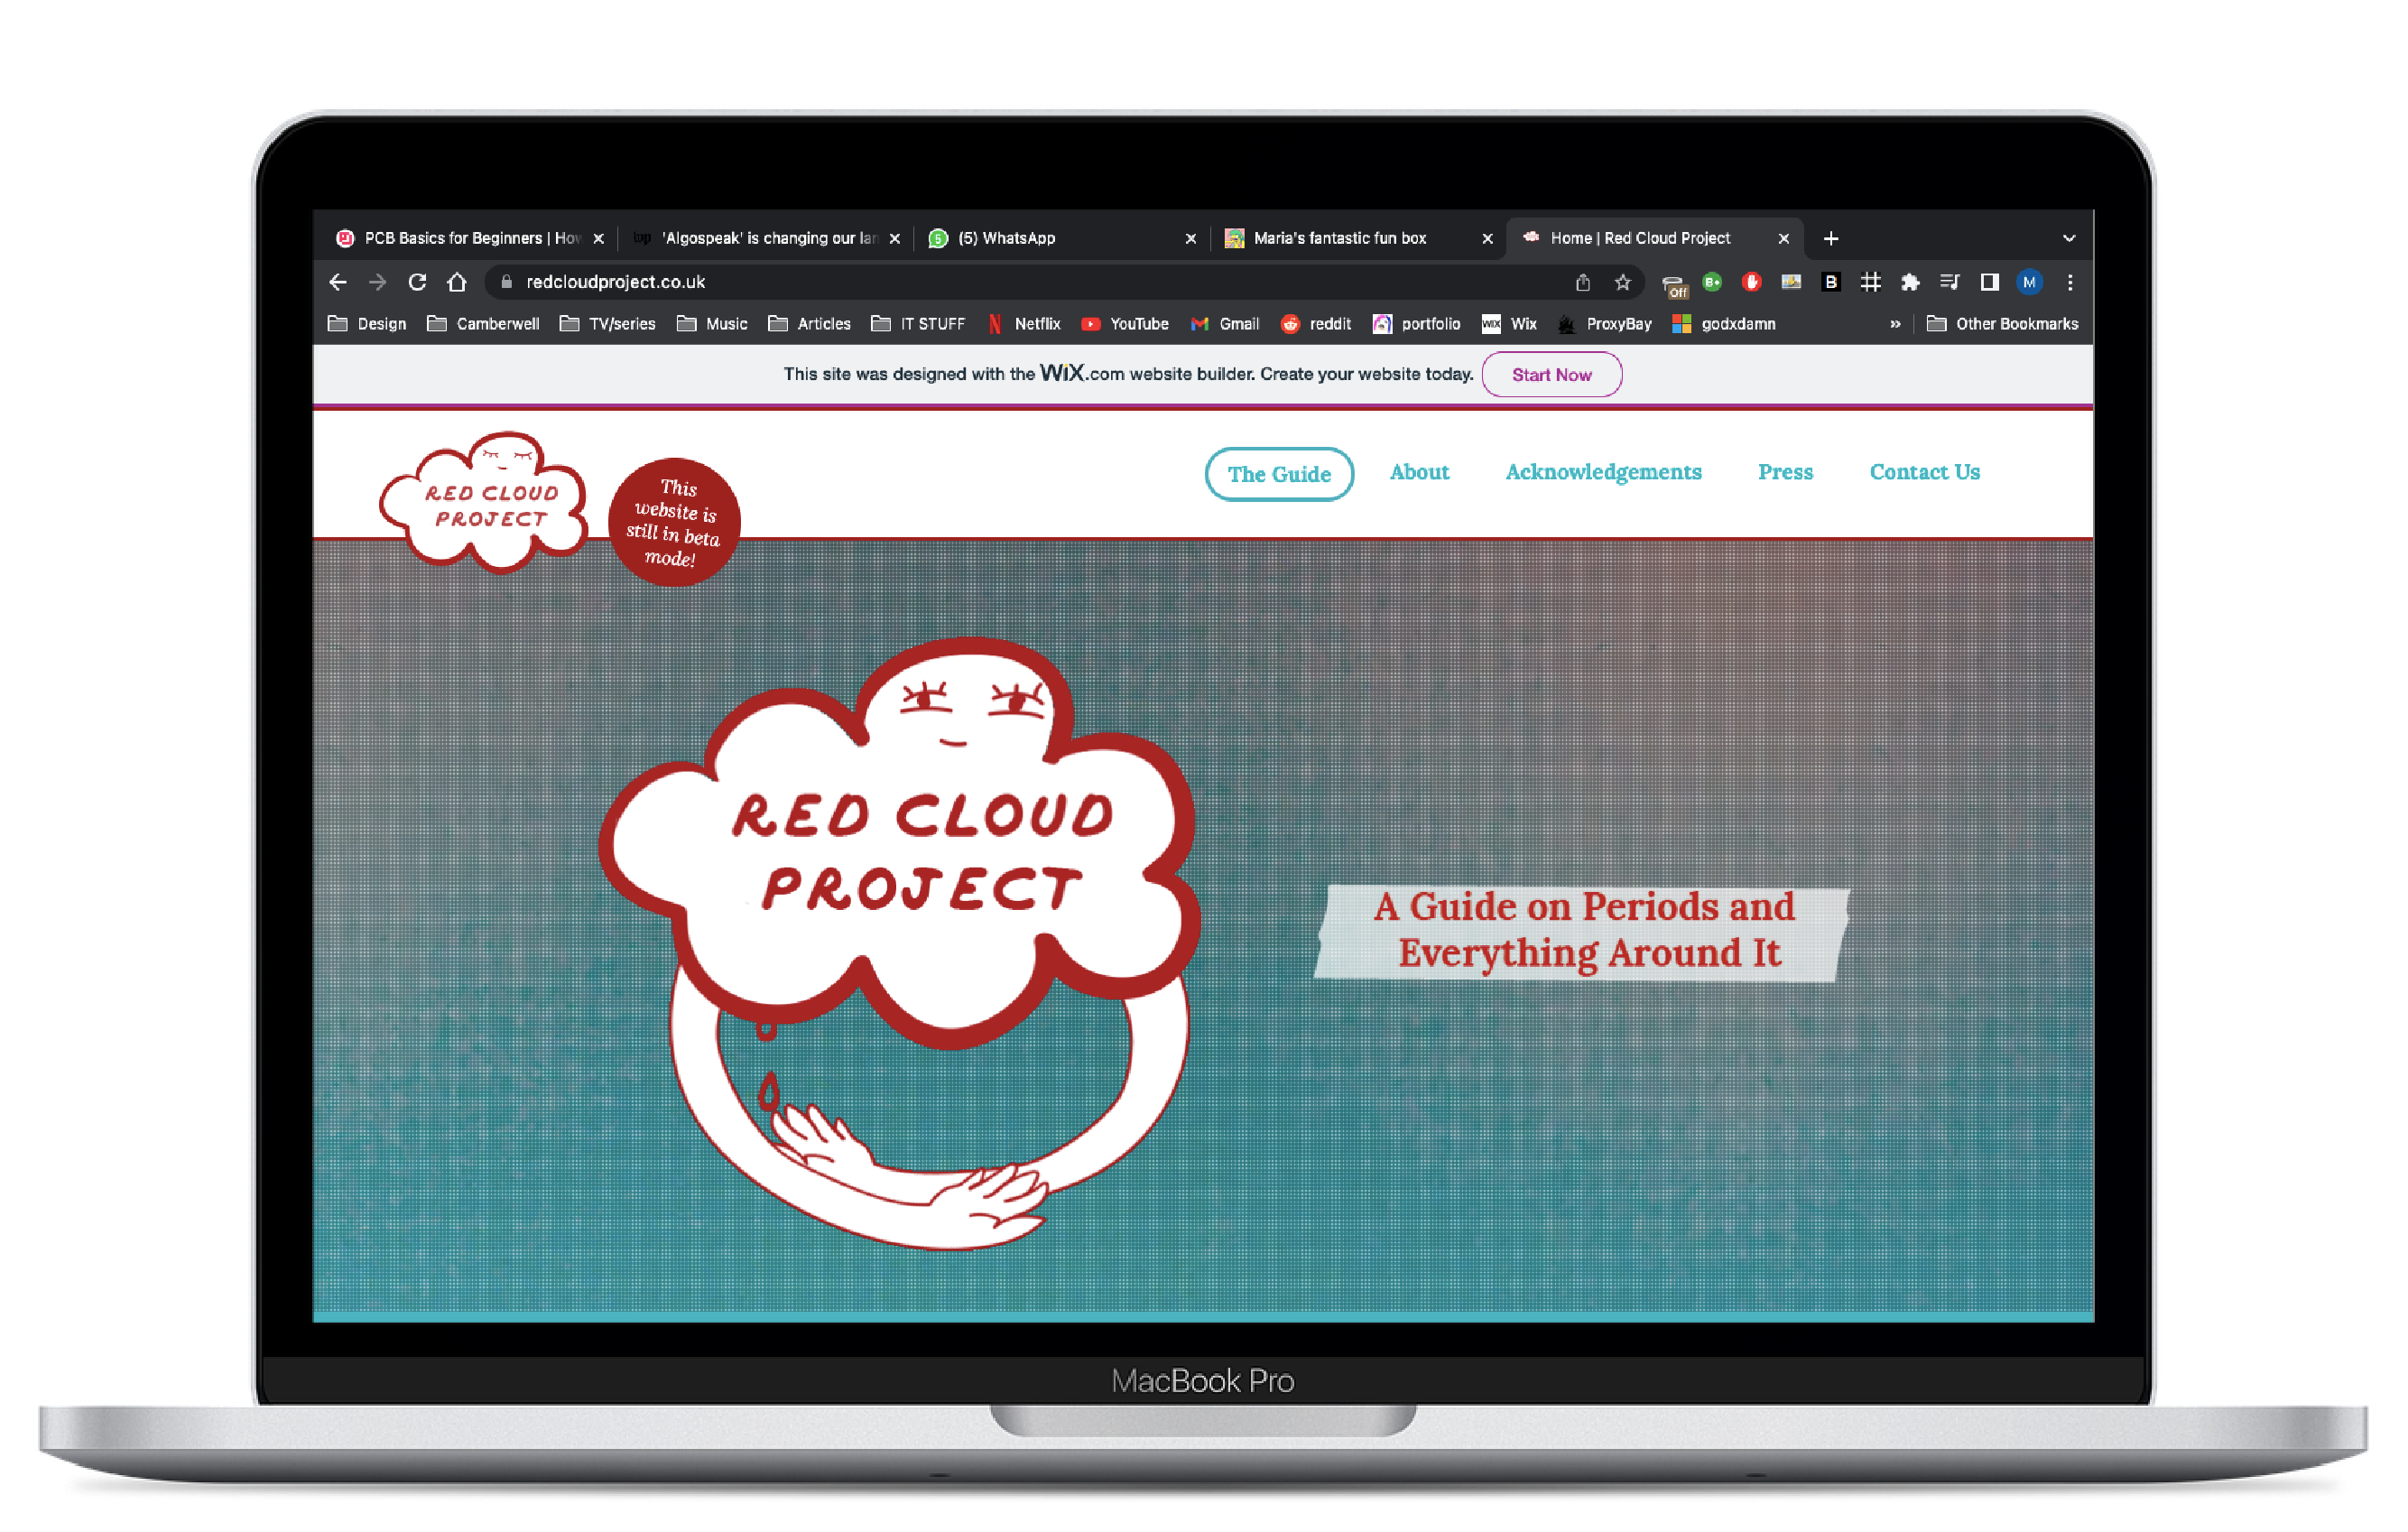
Task: Click the back navigation arrow
Action: (x=338, y=282)
